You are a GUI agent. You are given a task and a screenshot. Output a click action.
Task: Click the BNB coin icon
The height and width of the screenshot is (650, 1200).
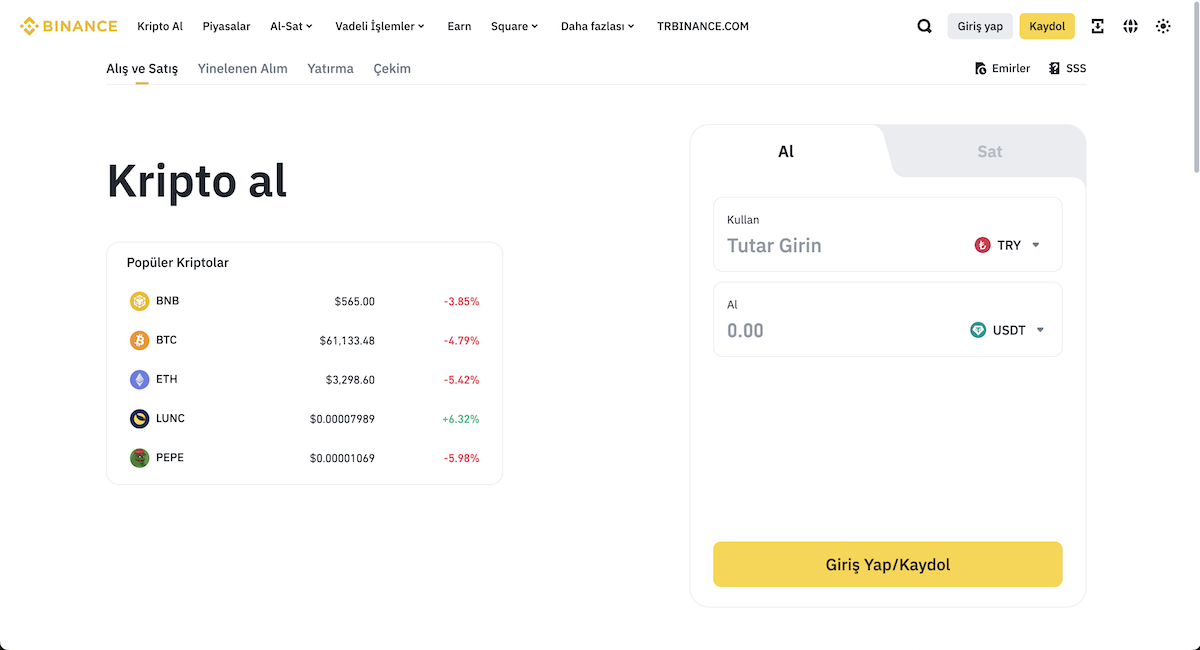139,300
